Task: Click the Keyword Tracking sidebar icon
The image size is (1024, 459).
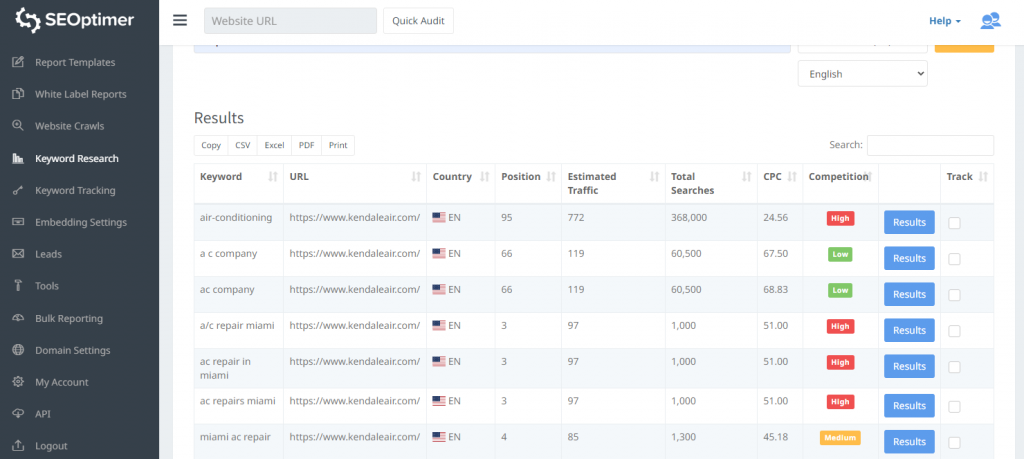Action: [x=17, y=190]
